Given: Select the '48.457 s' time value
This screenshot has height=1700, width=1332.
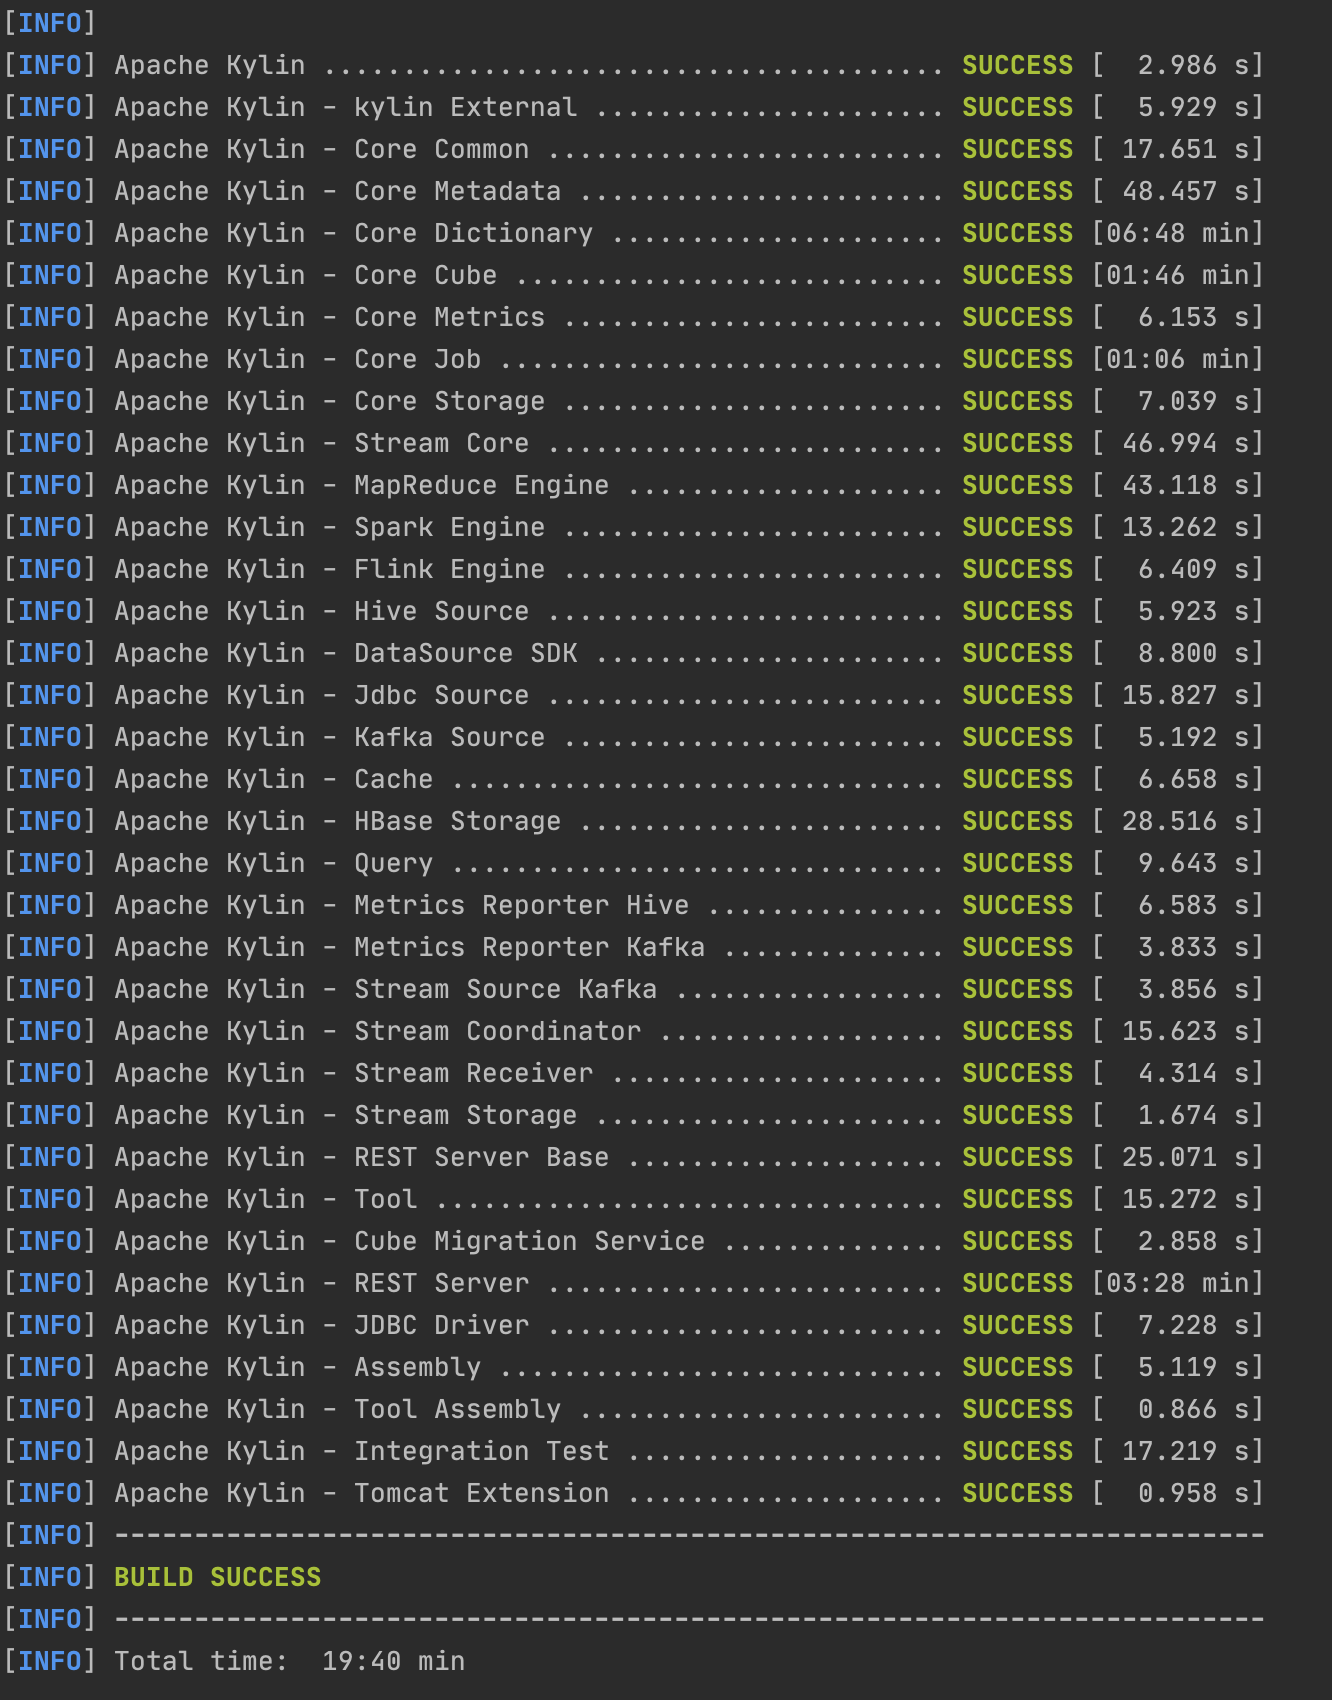Looking at the screenshot, I should coord(1185,191).
